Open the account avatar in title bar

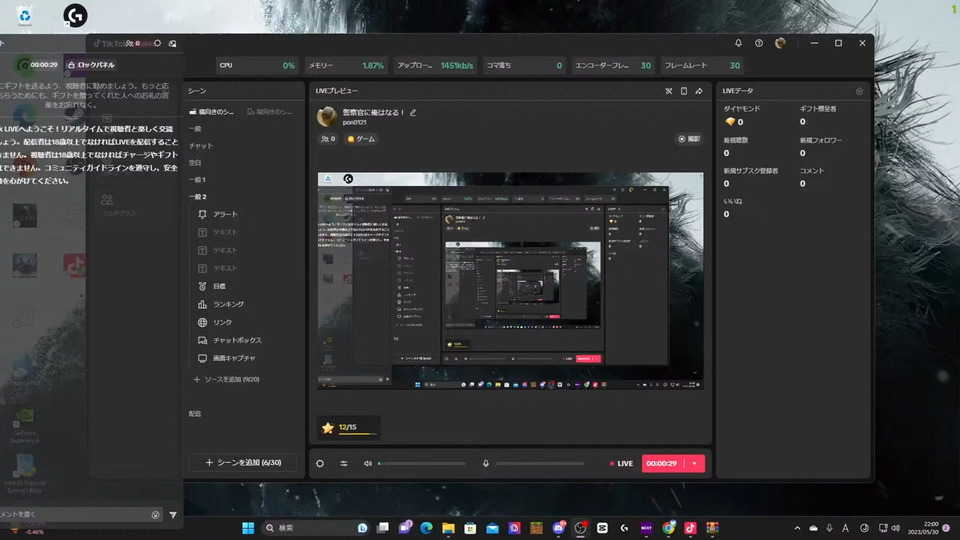[x=780, y=43]
